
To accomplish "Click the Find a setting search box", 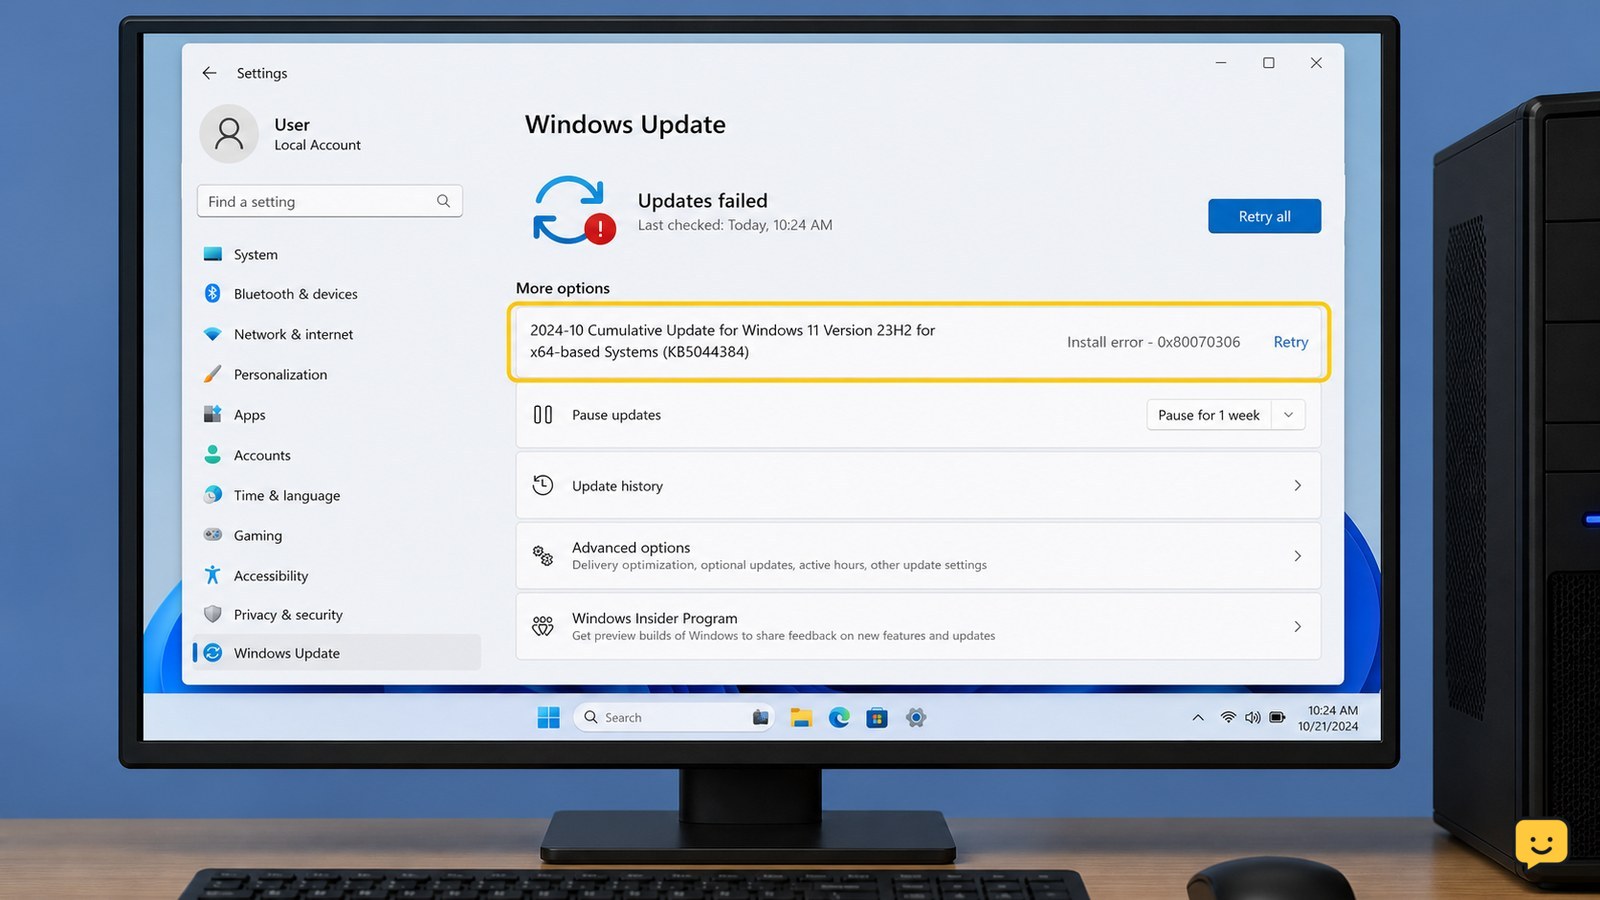I will pos(330,201).
